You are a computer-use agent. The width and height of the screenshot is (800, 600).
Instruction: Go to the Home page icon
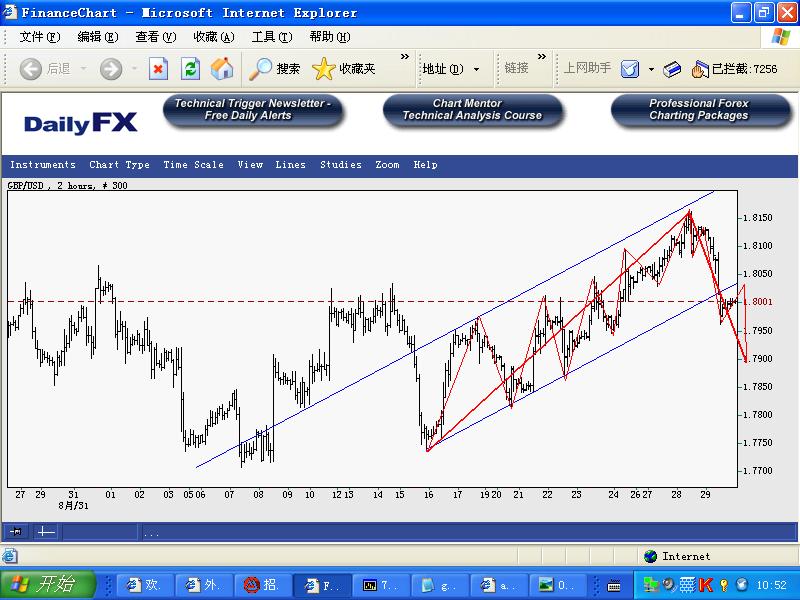coord(221,68)
